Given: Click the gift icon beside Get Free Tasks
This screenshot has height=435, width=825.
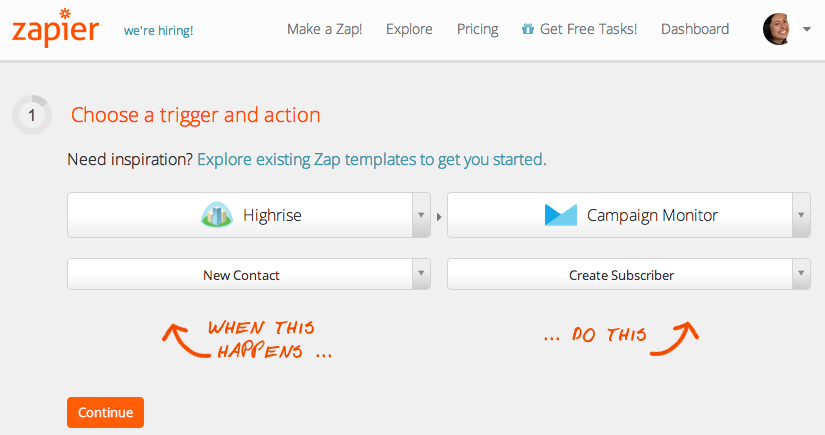Looking at the screenshot, I should pos(527,29).
